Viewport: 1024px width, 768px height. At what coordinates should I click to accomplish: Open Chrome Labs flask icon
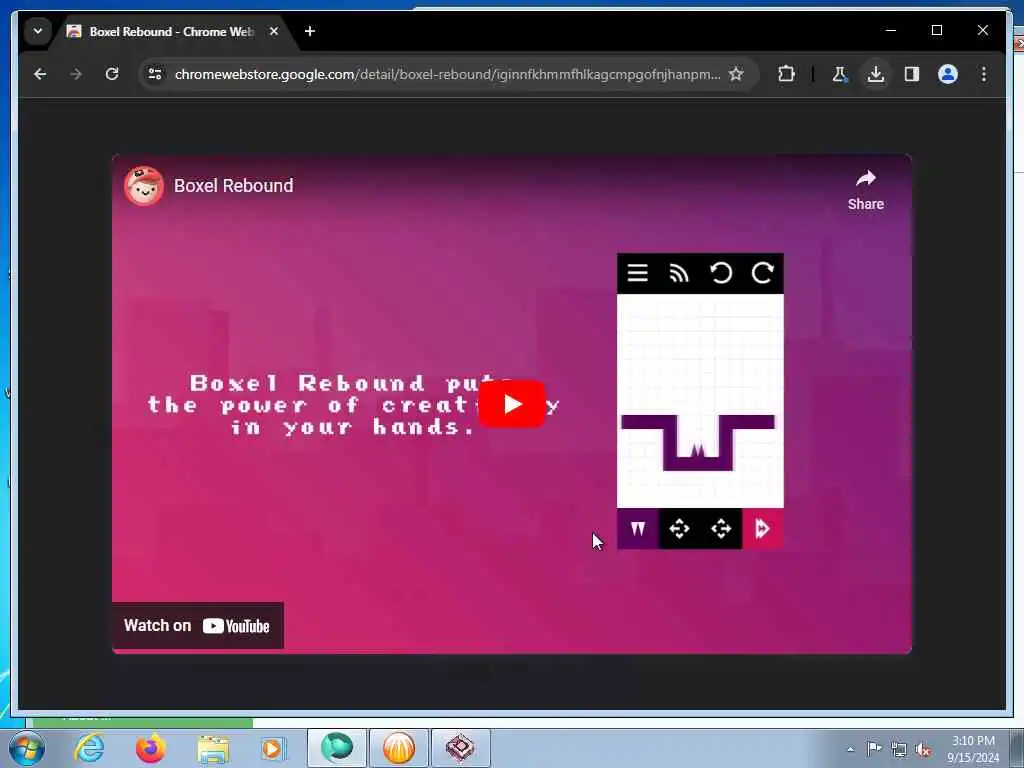click(840, 74)
